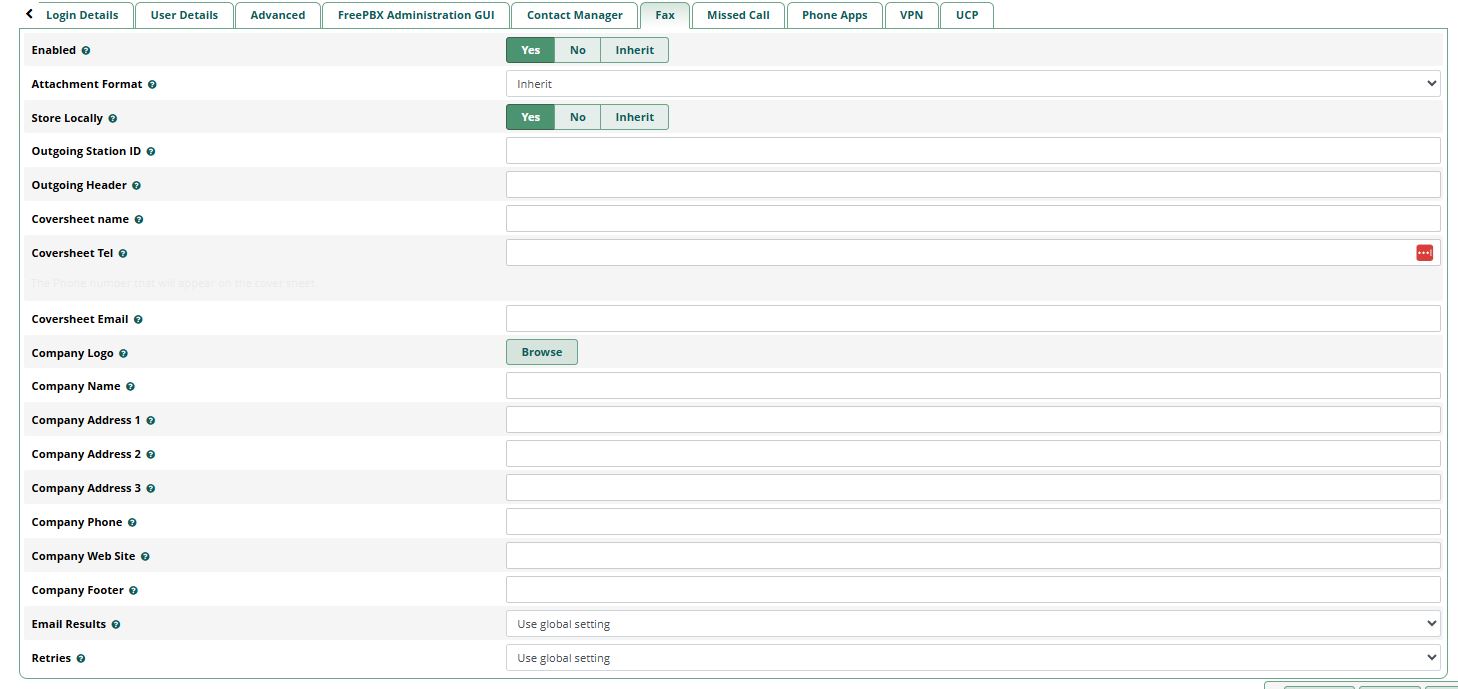This screenshot has width=1458, height=689.
Task: Click help icon next to Enabled
Action: [x=86, y=51]
